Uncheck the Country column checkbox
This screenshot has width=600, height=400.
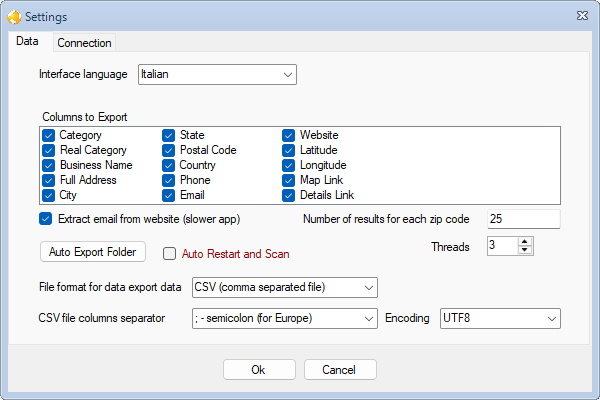(x=168, y=165)
